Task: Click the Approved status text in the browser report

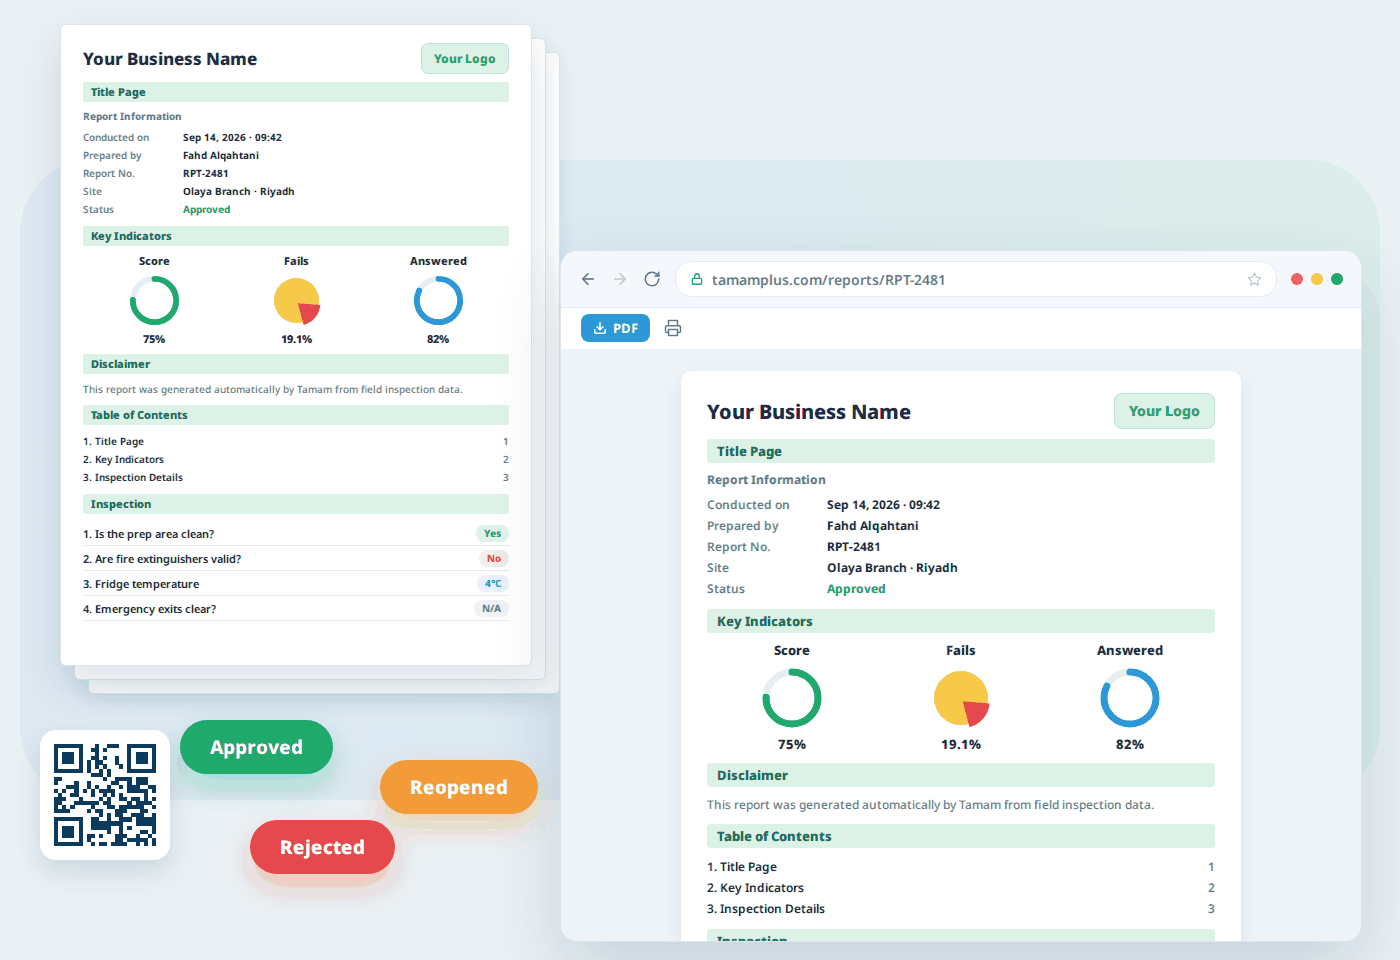Action: pyautogui.click(x=856, y=589)
